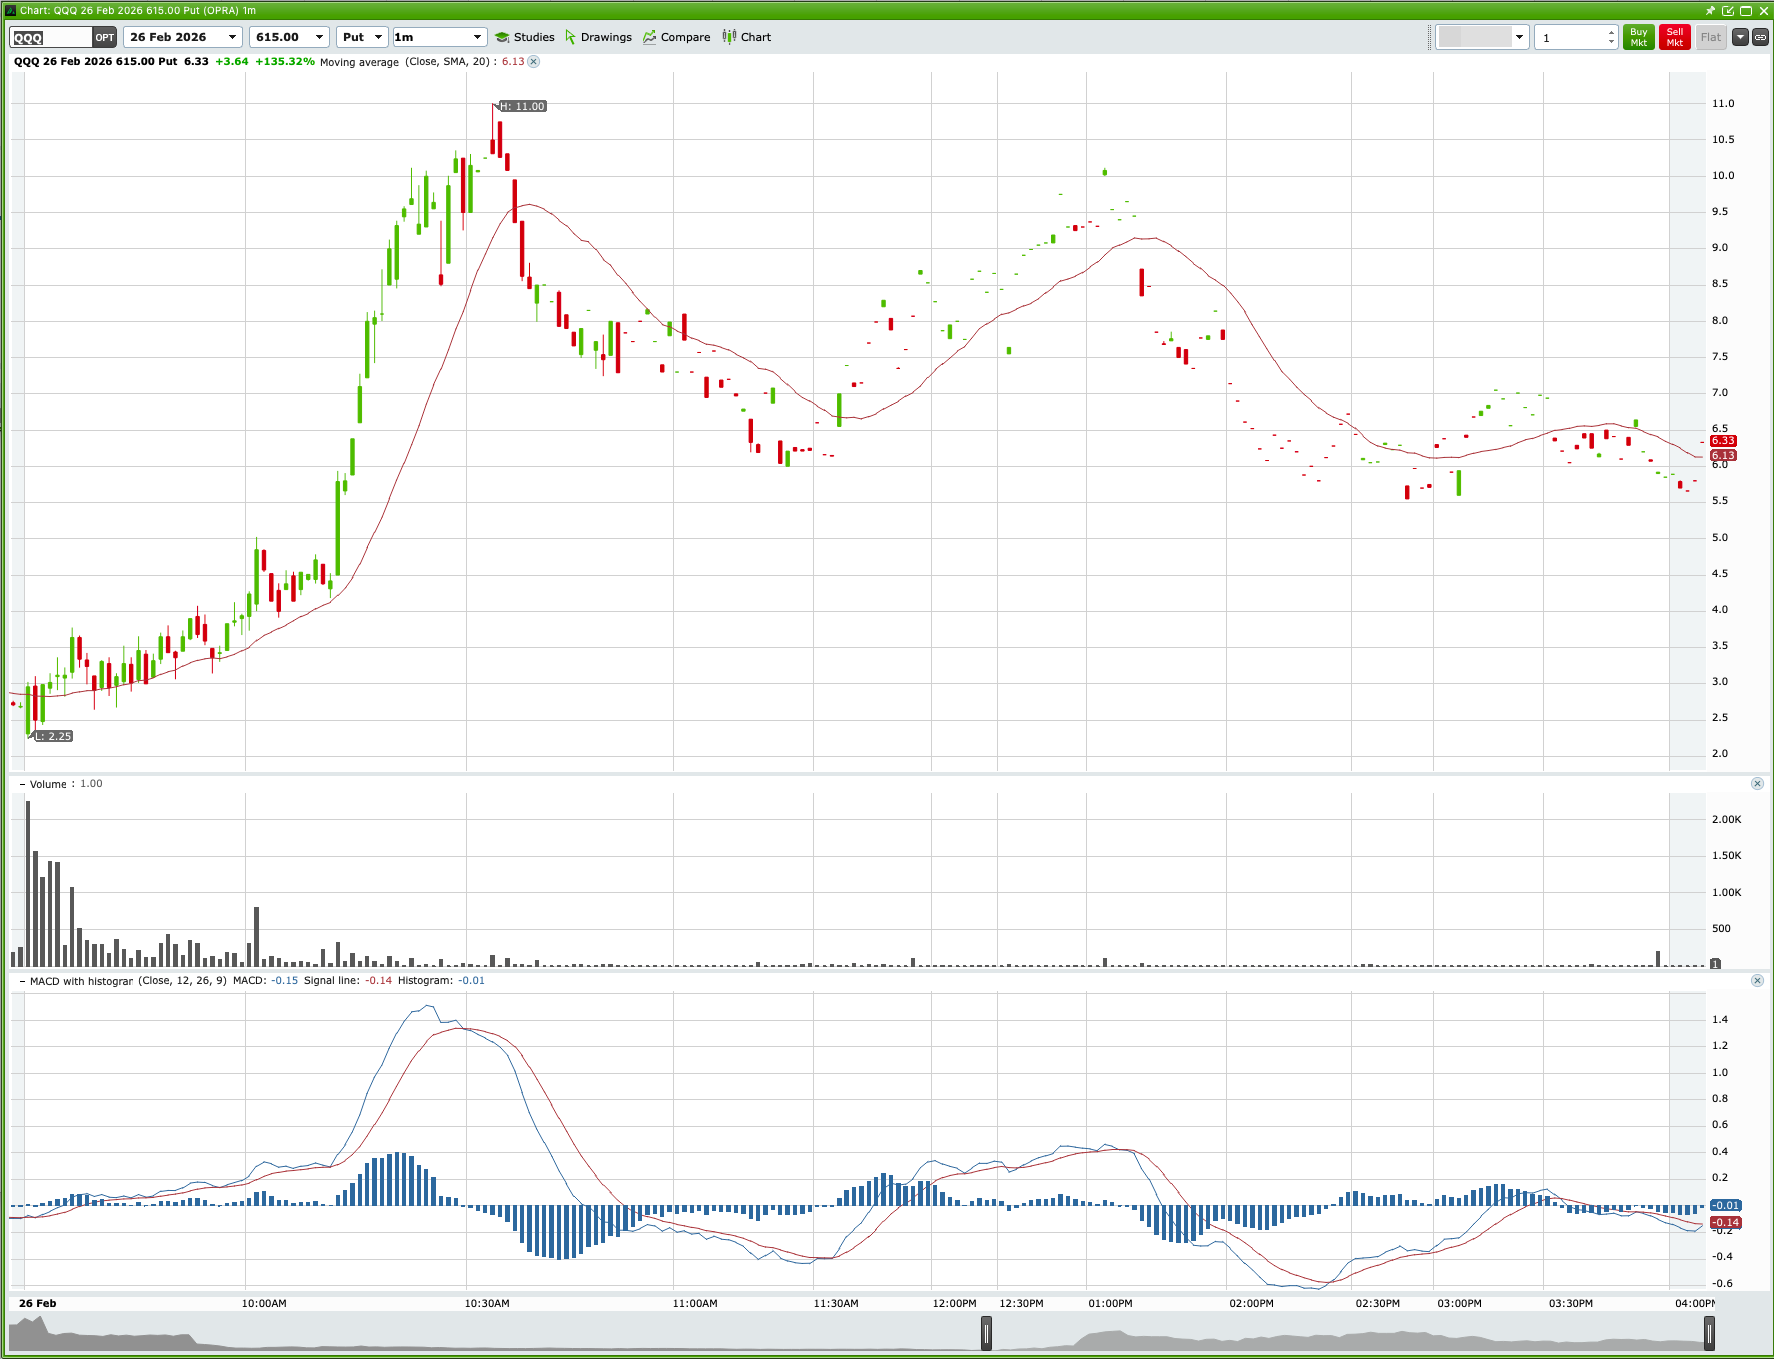Open the Compare feature

[x=676, y=37]
